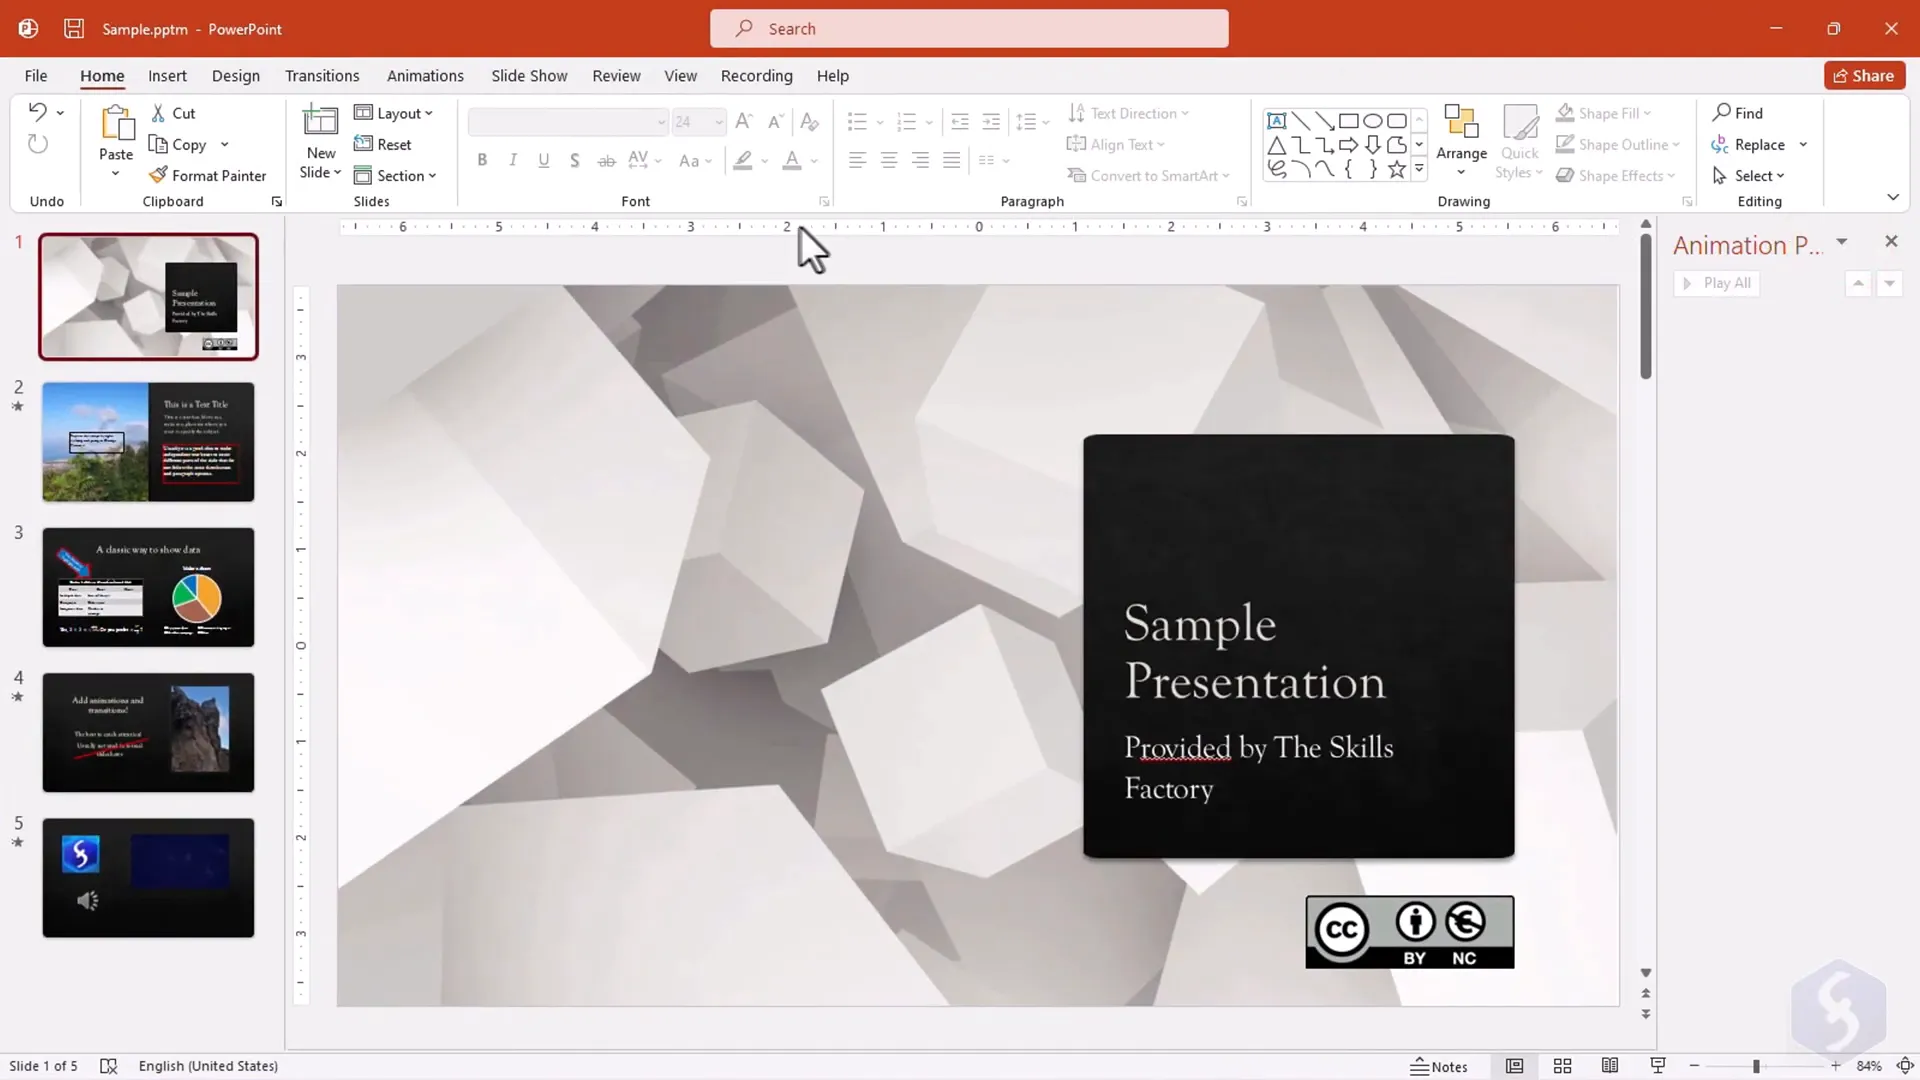Expand the Replace options arrow
Screen dimensions: 1920x1080
[x=1803, y=144]
